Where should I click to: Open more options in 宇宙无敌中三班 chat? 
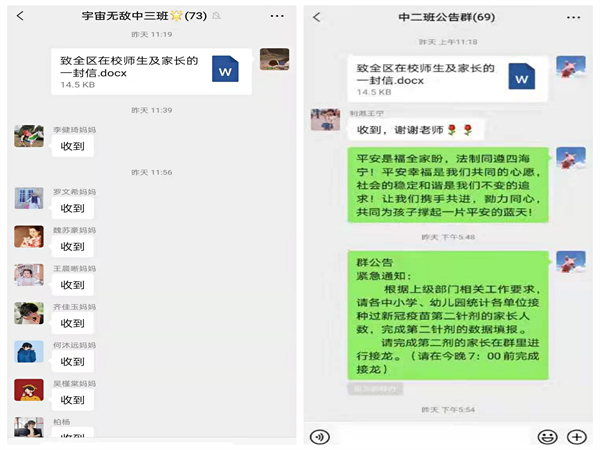click(x=277, y=16)
